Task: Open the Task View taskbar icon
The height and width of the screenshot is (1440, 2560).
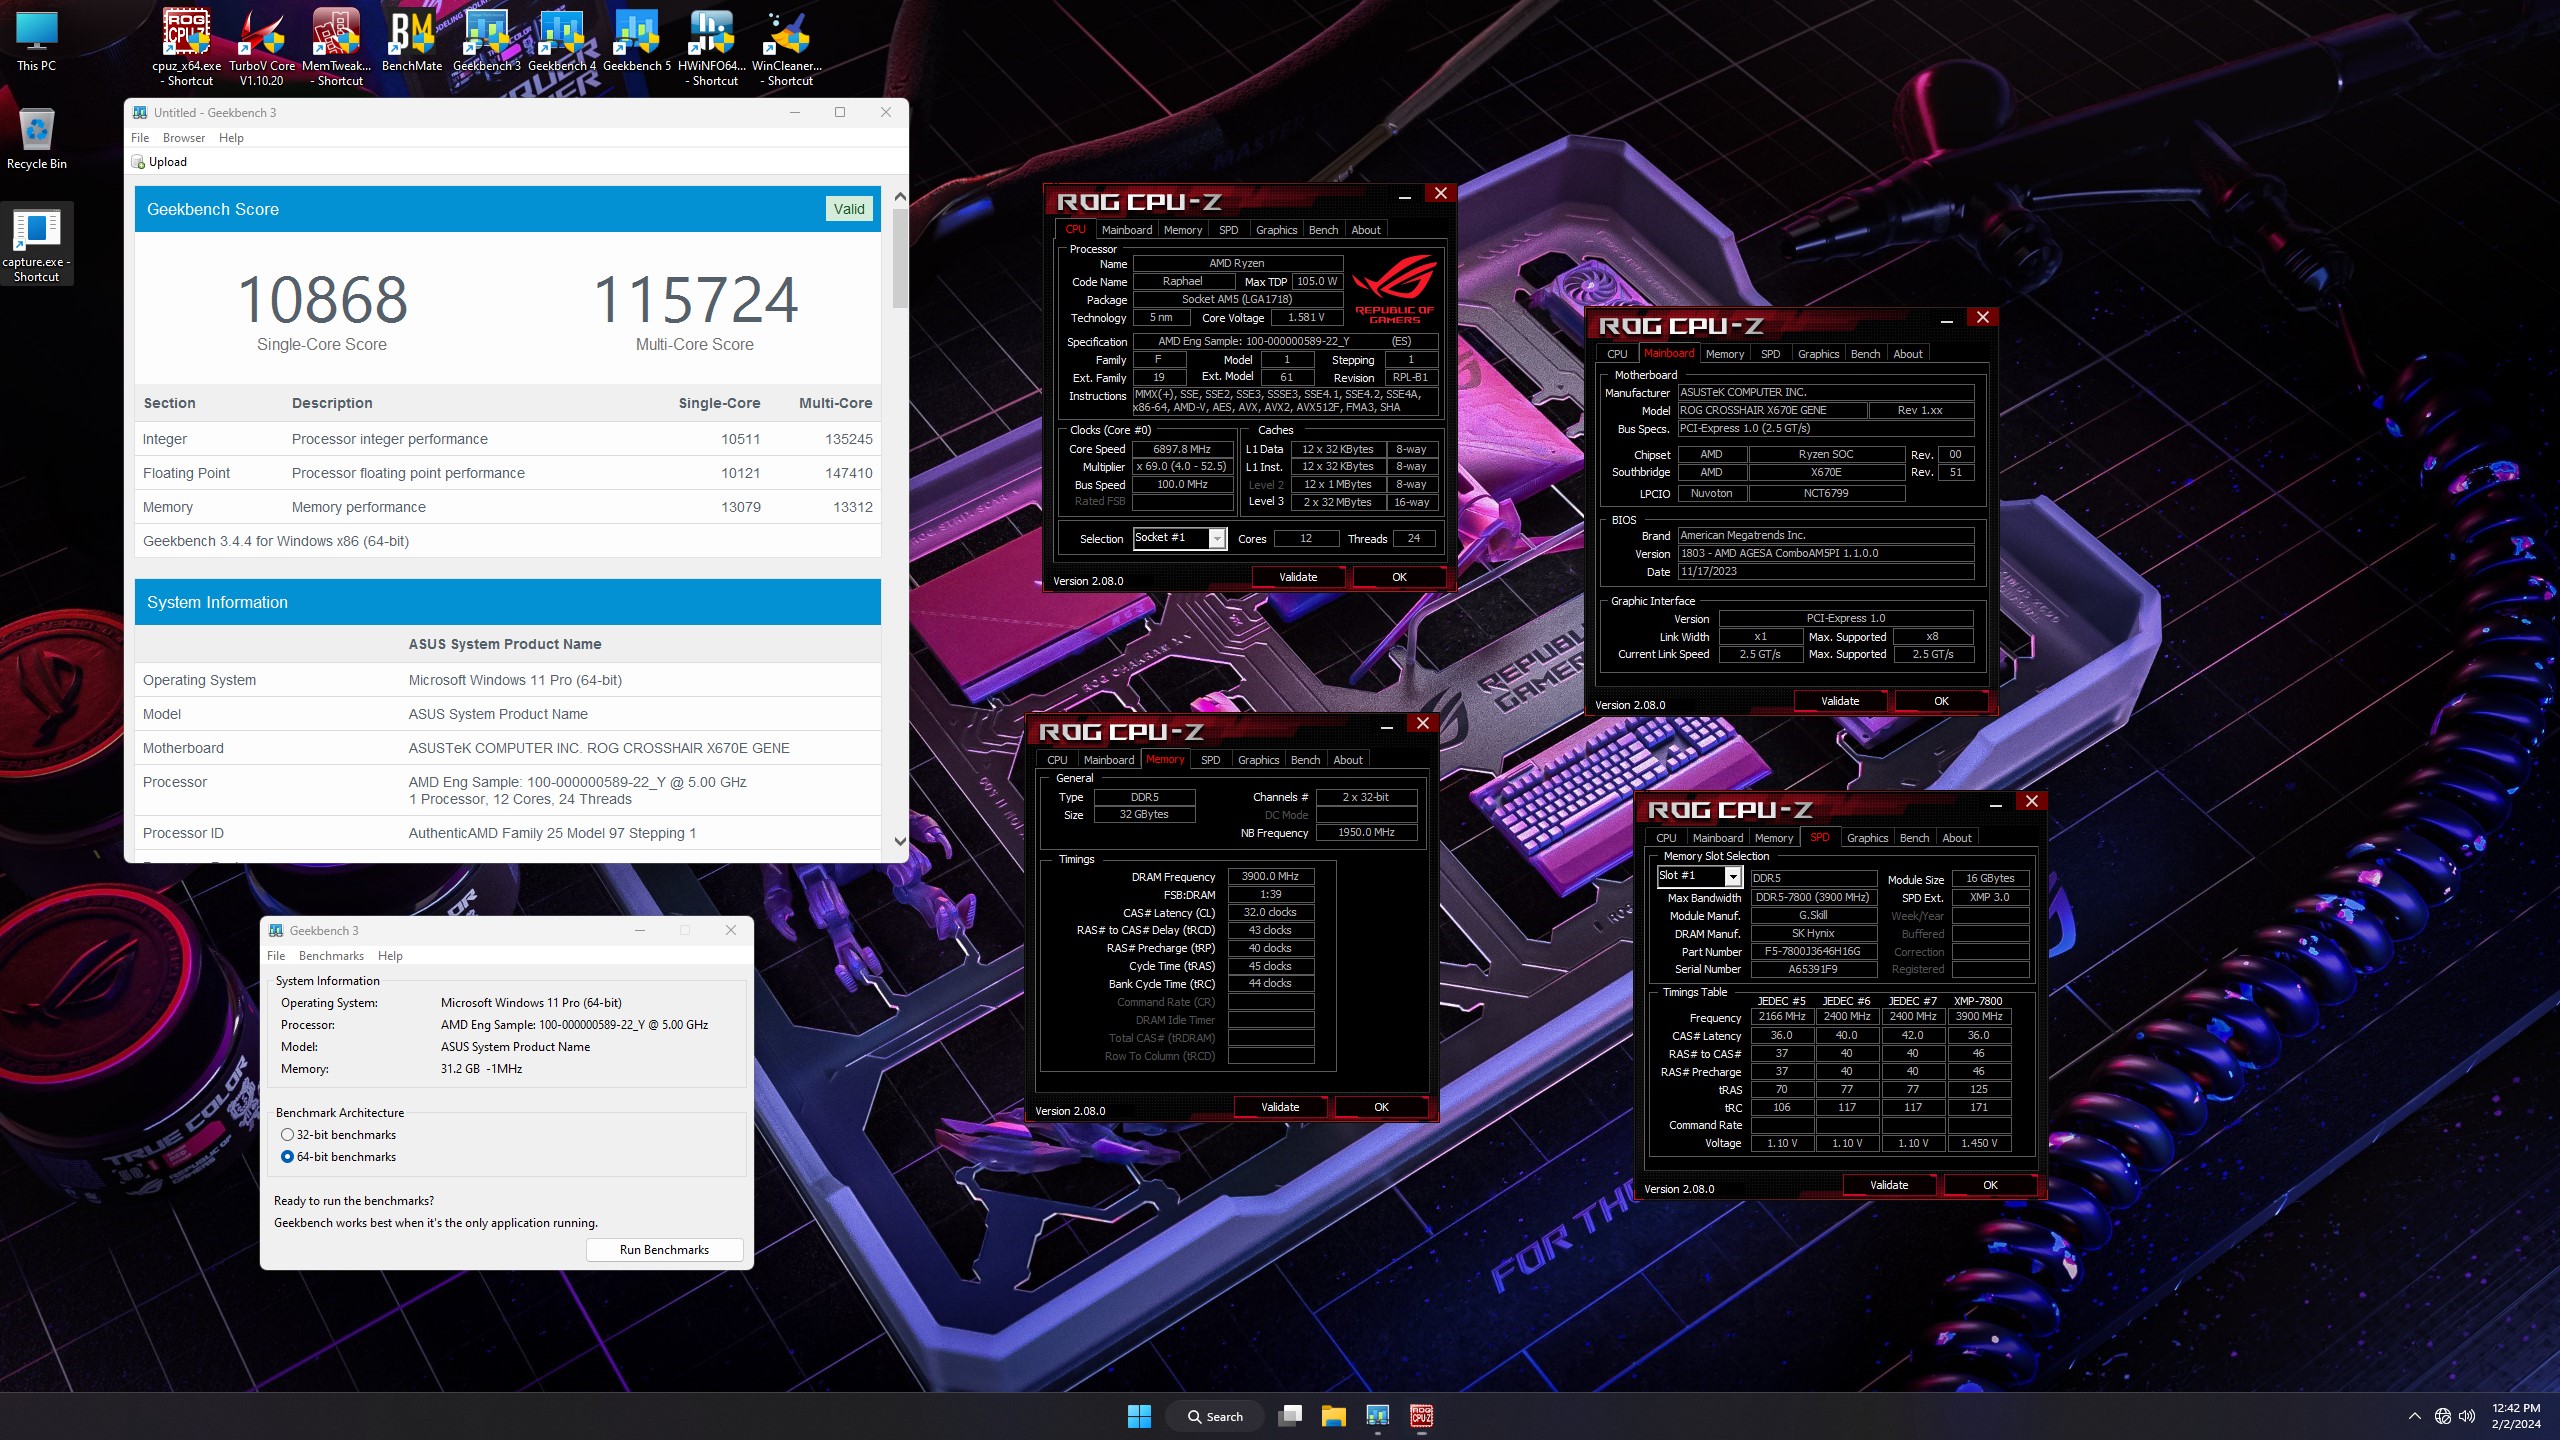Action: pos(1291,1416)
